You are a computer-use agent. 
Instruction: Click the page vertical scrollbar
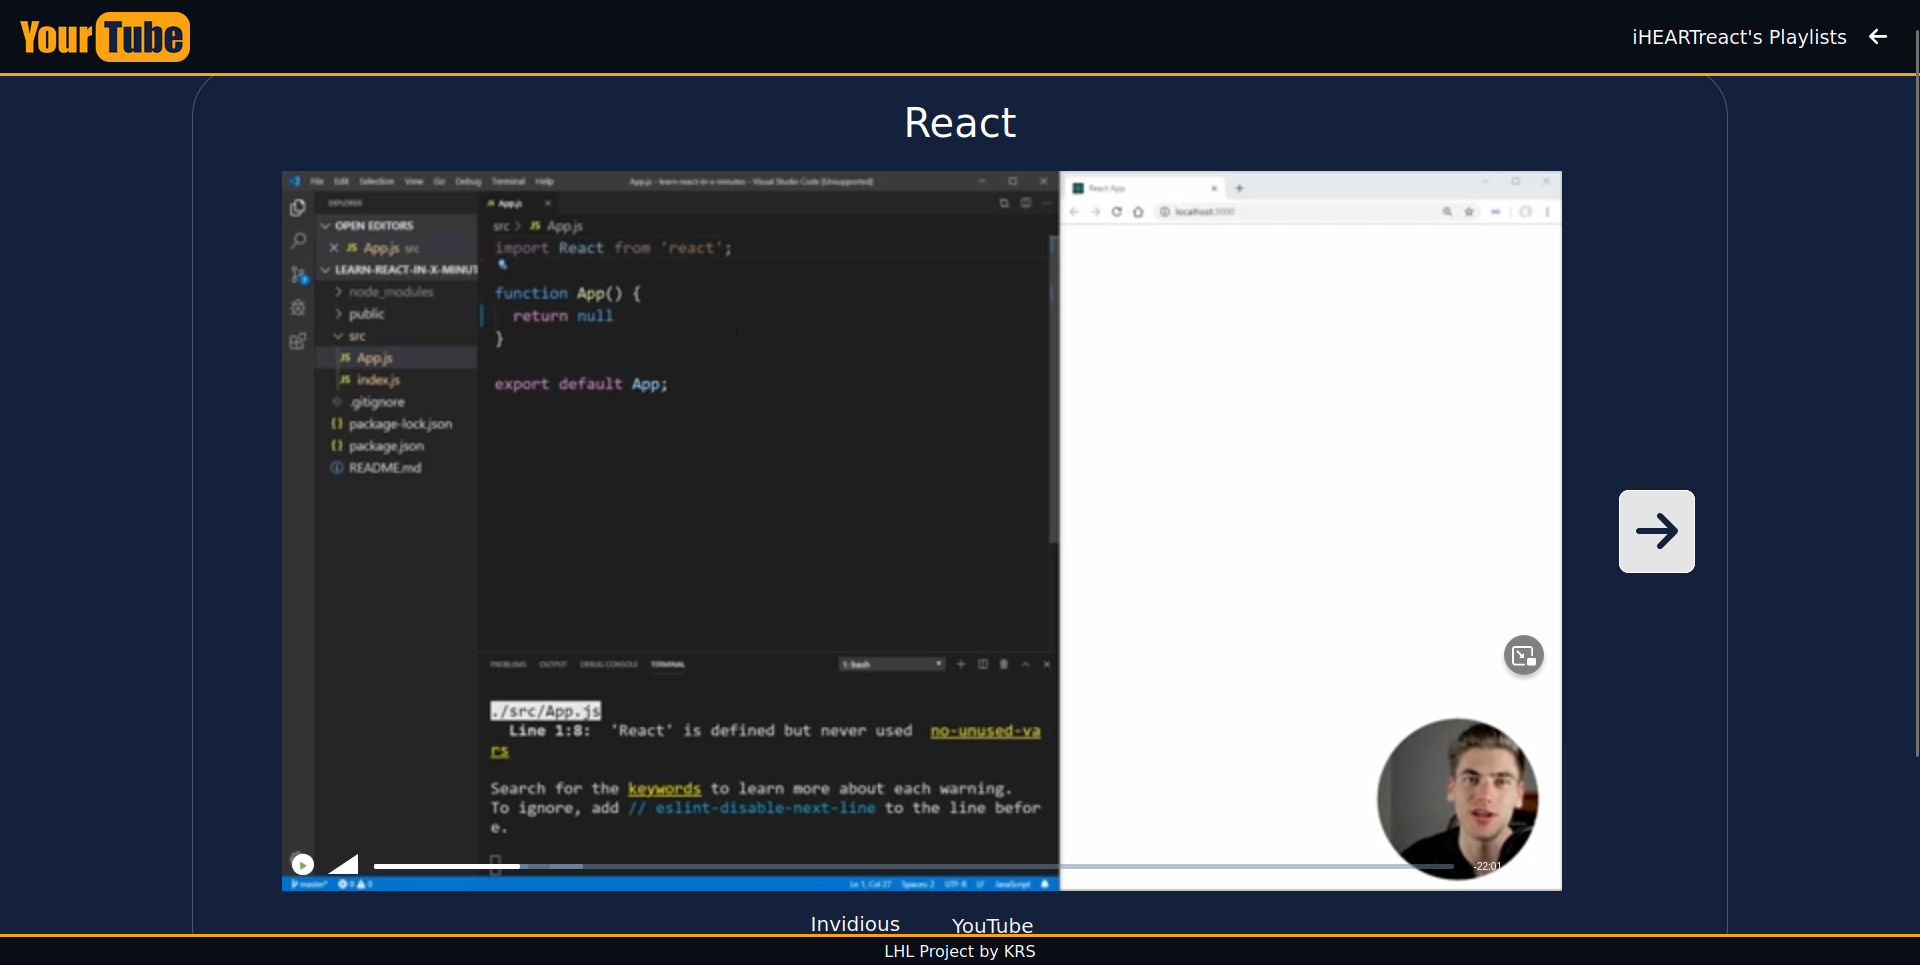click(x=1916, y=395)
